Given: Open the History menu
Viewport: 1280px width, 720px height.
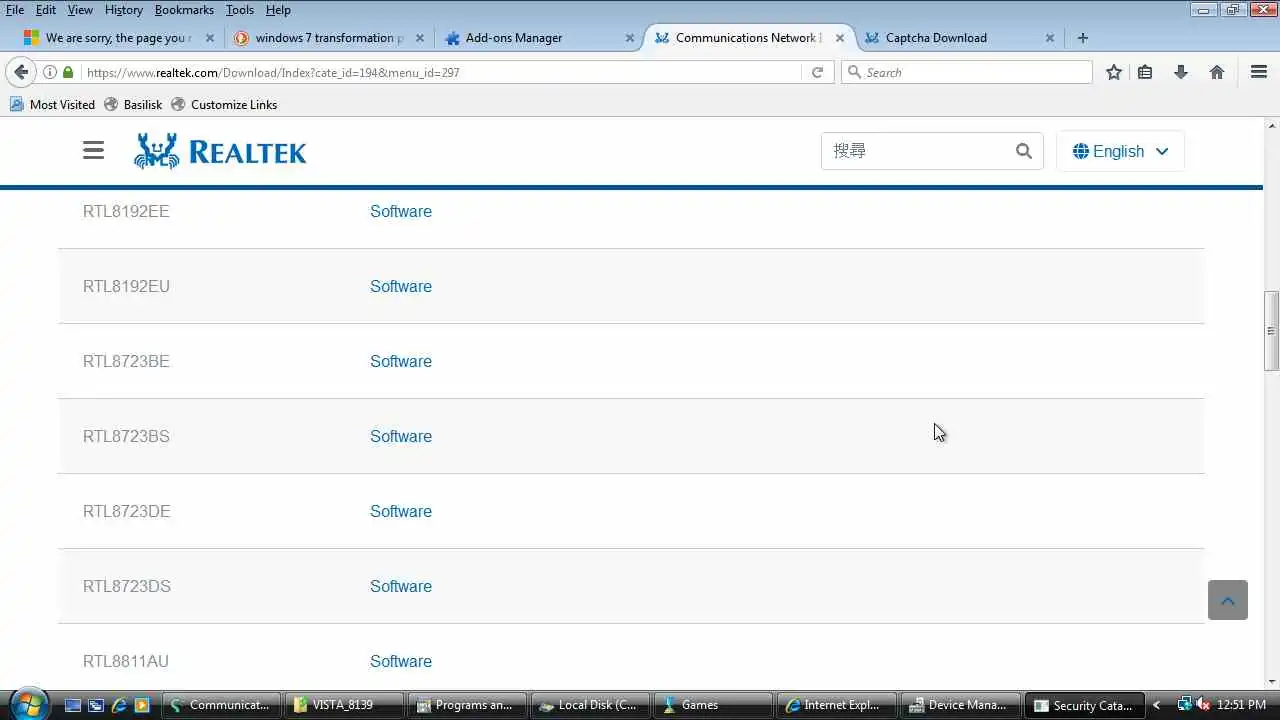Looking at the screenshot, I should point(123,10).
